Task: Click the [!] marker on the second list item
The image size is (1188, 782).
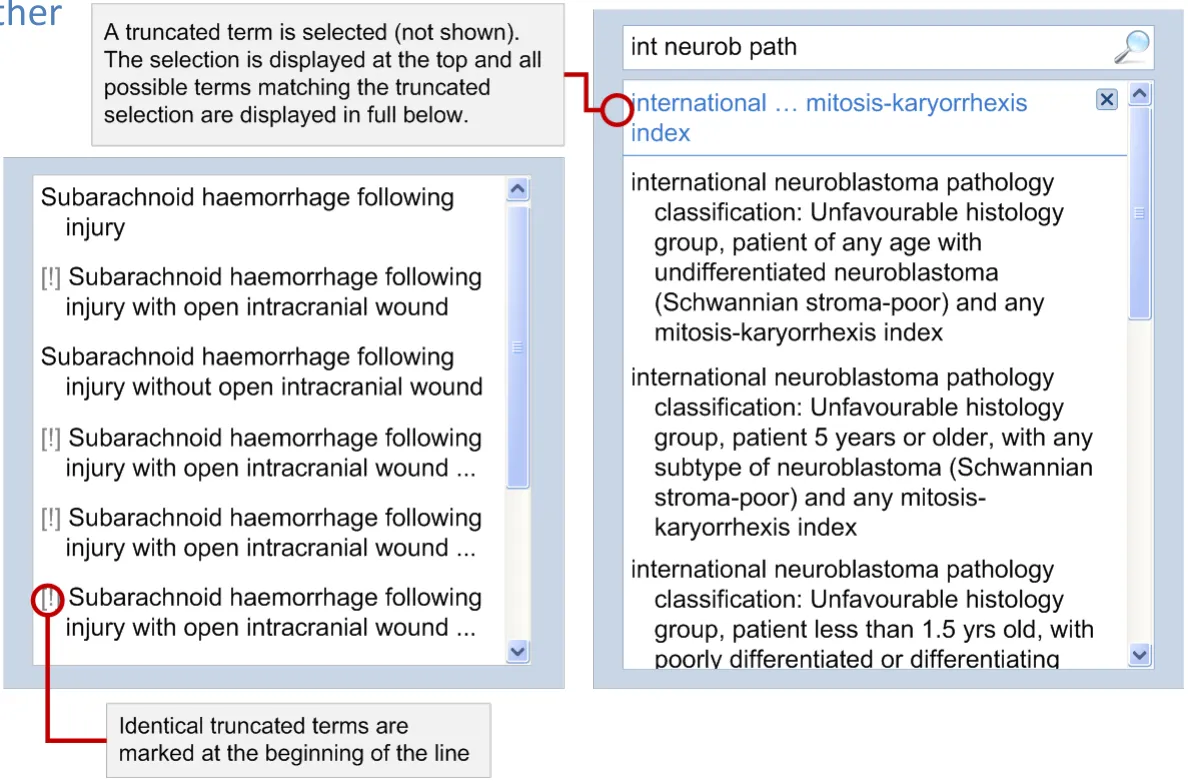Action: (x=51, y=278)
